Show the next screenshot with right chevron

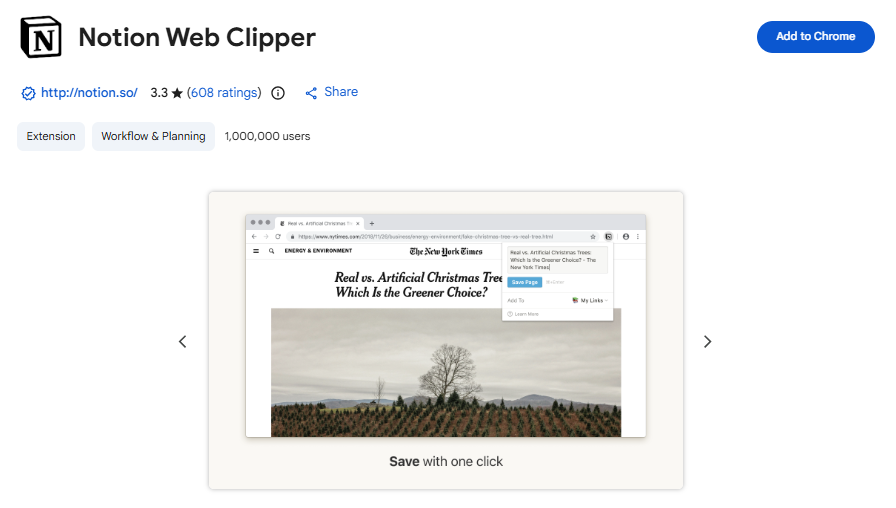tap(707, 342)
